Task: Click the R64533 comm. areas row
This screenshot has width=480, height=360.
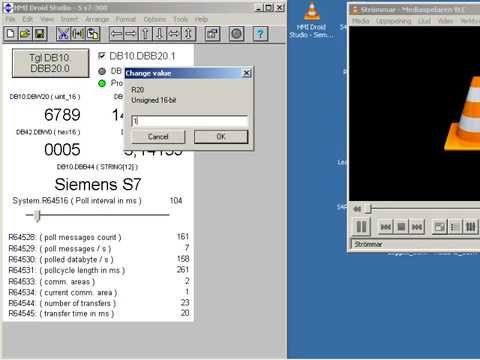Action: click(99, 282)
